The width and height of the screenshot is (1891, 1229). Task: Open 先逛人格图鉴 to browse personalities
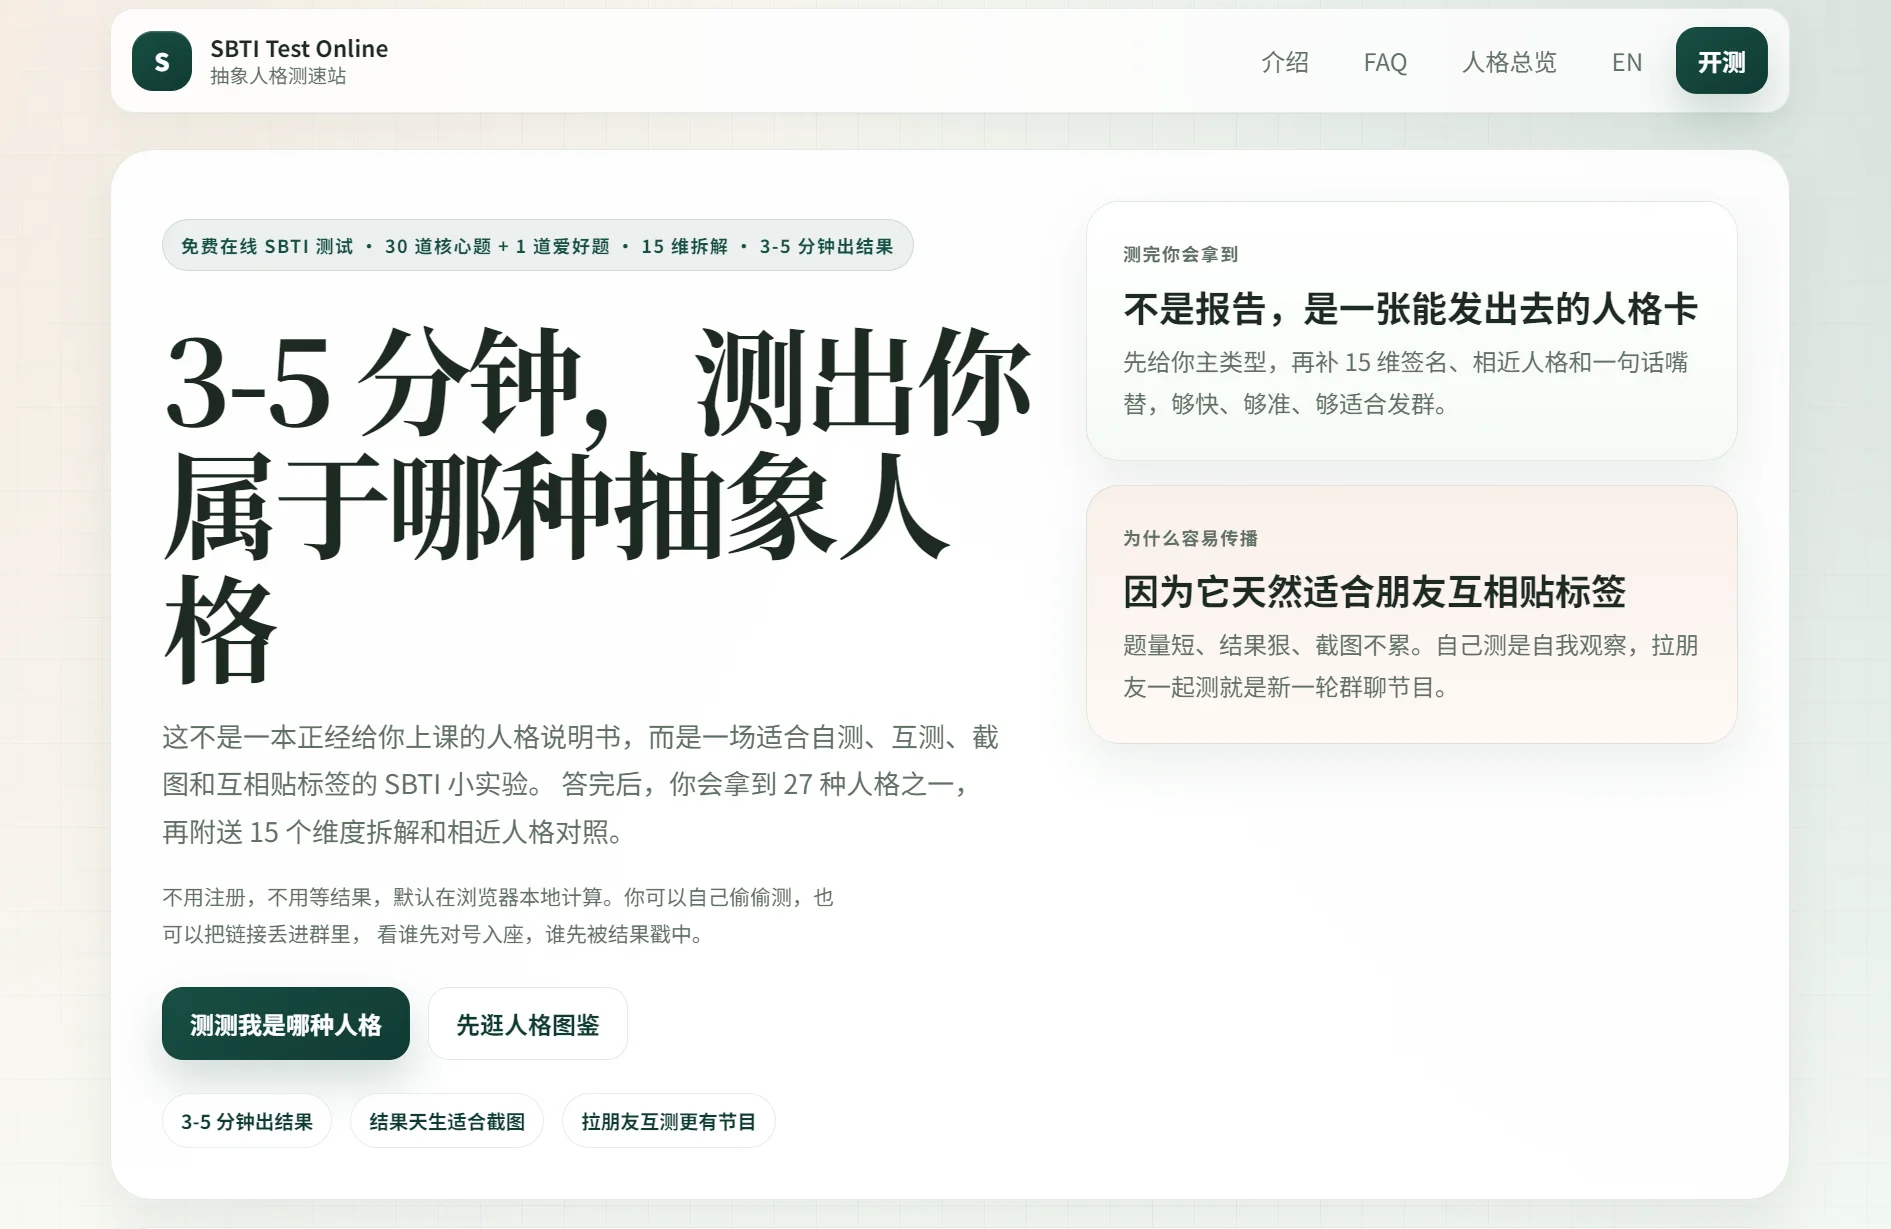(x=527, y=1023)
